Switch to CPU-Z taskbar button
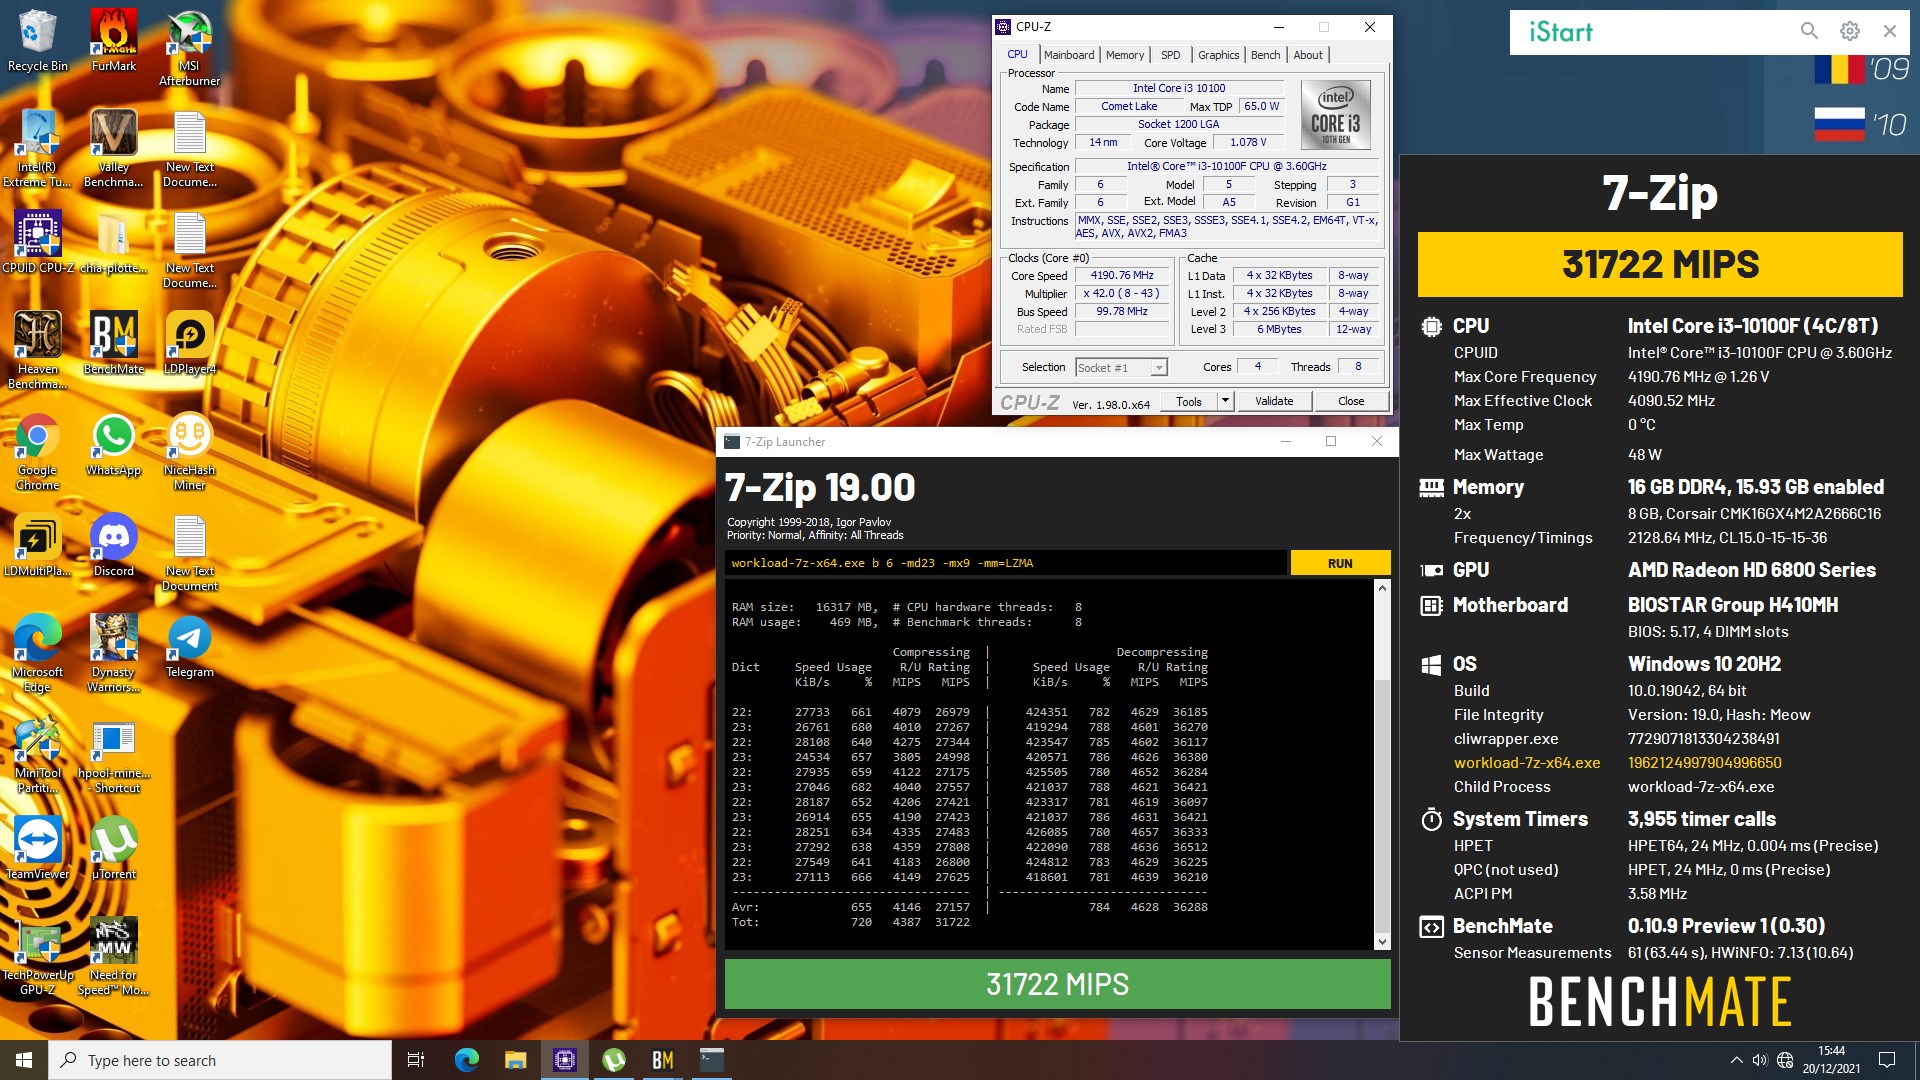Viewport: 1920px width, 1080px height. tap(565, 1060)
